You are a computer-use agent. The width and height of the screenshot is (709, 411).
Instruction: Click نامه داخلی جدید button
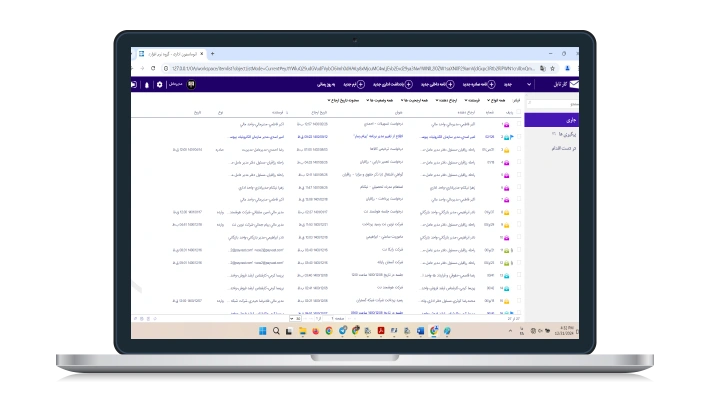coord(438,85)
